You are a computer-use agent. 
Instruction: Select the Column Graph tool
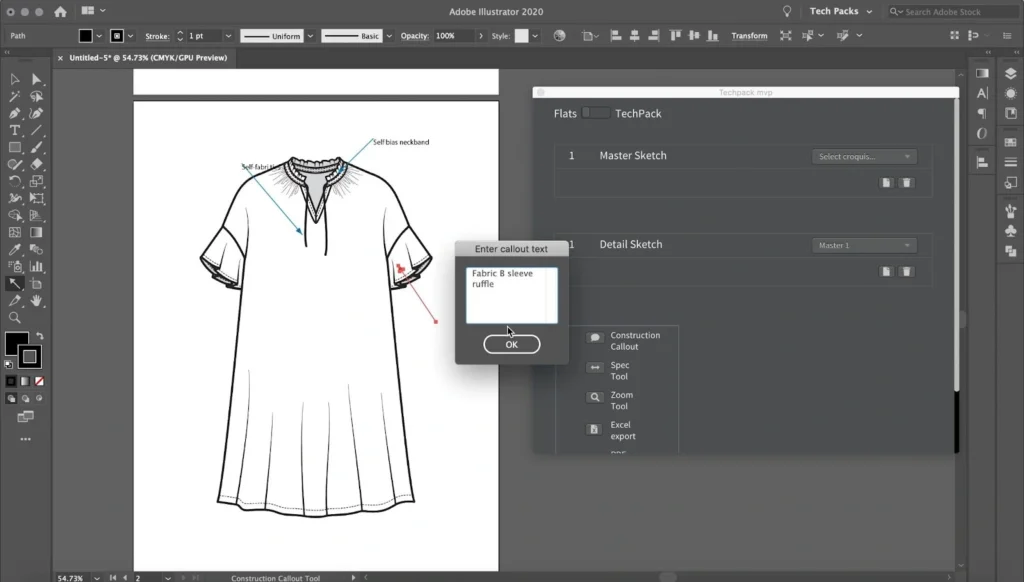pos(37,267)
